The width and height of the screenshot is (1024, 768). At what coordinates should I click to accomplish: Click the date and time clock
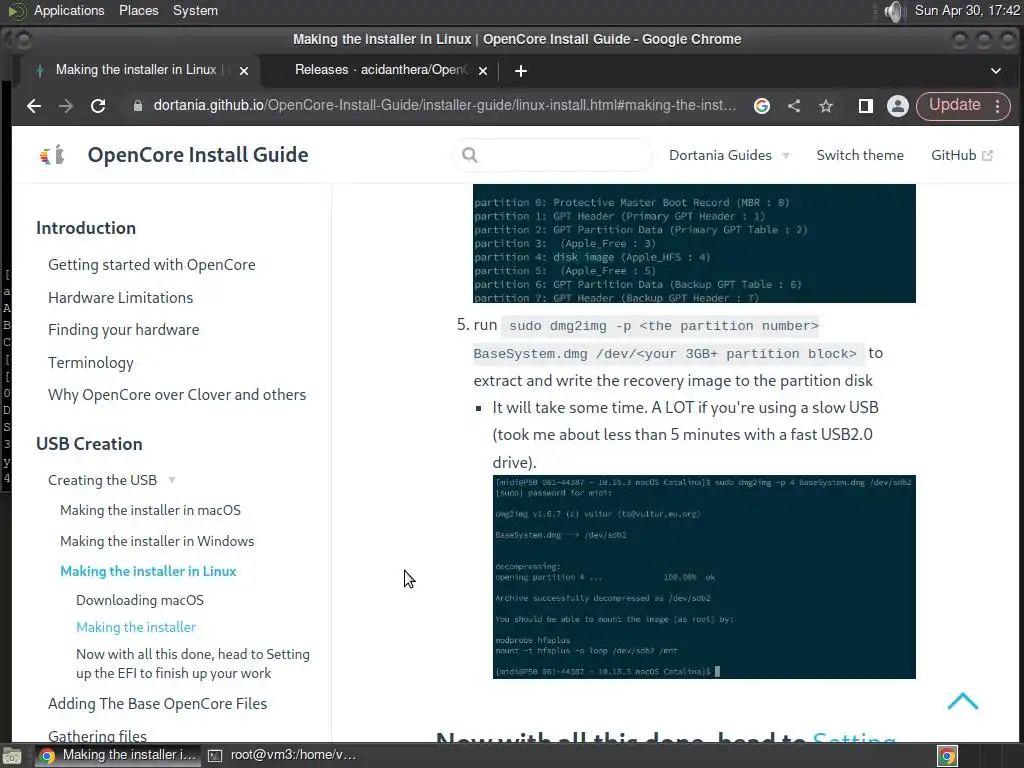pos(967,11)
